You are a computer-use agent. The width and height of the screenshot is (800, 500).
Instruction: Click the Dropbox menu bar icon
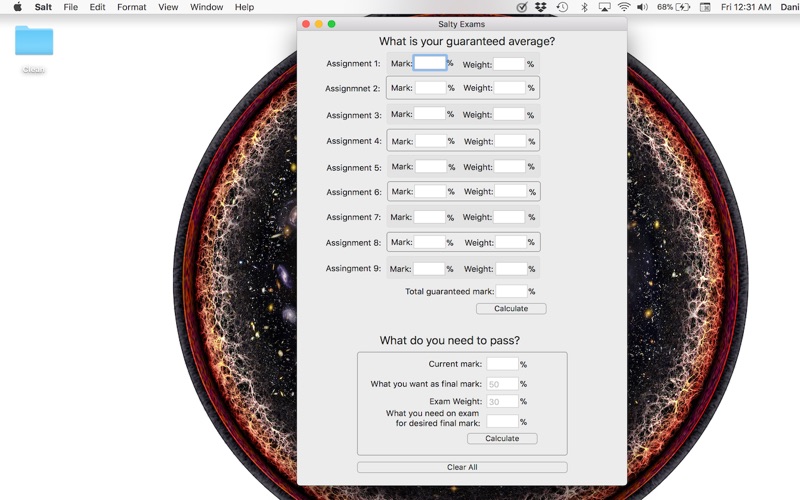point(541,7)
